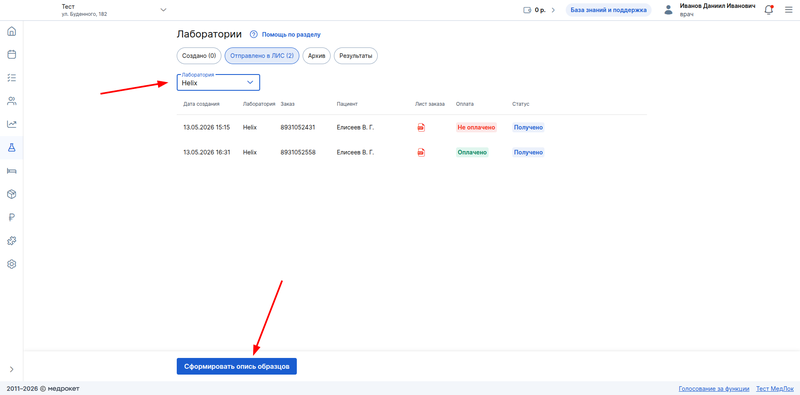This screenshot has height=395, width=800.
Task: Click the date 13.05.2026 16:31
Action: click(207, 152)
